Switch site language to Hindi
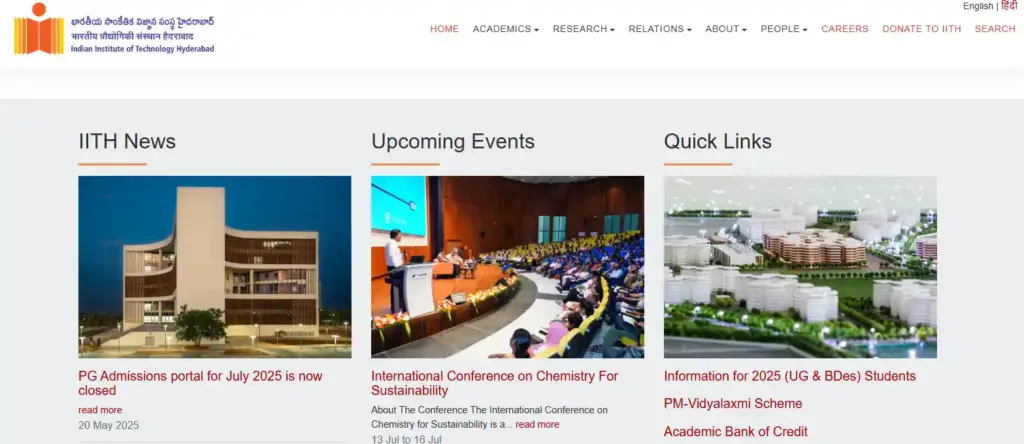Image resolution: width=1024 pixels, height=444 pixels. coord(1009,6)
